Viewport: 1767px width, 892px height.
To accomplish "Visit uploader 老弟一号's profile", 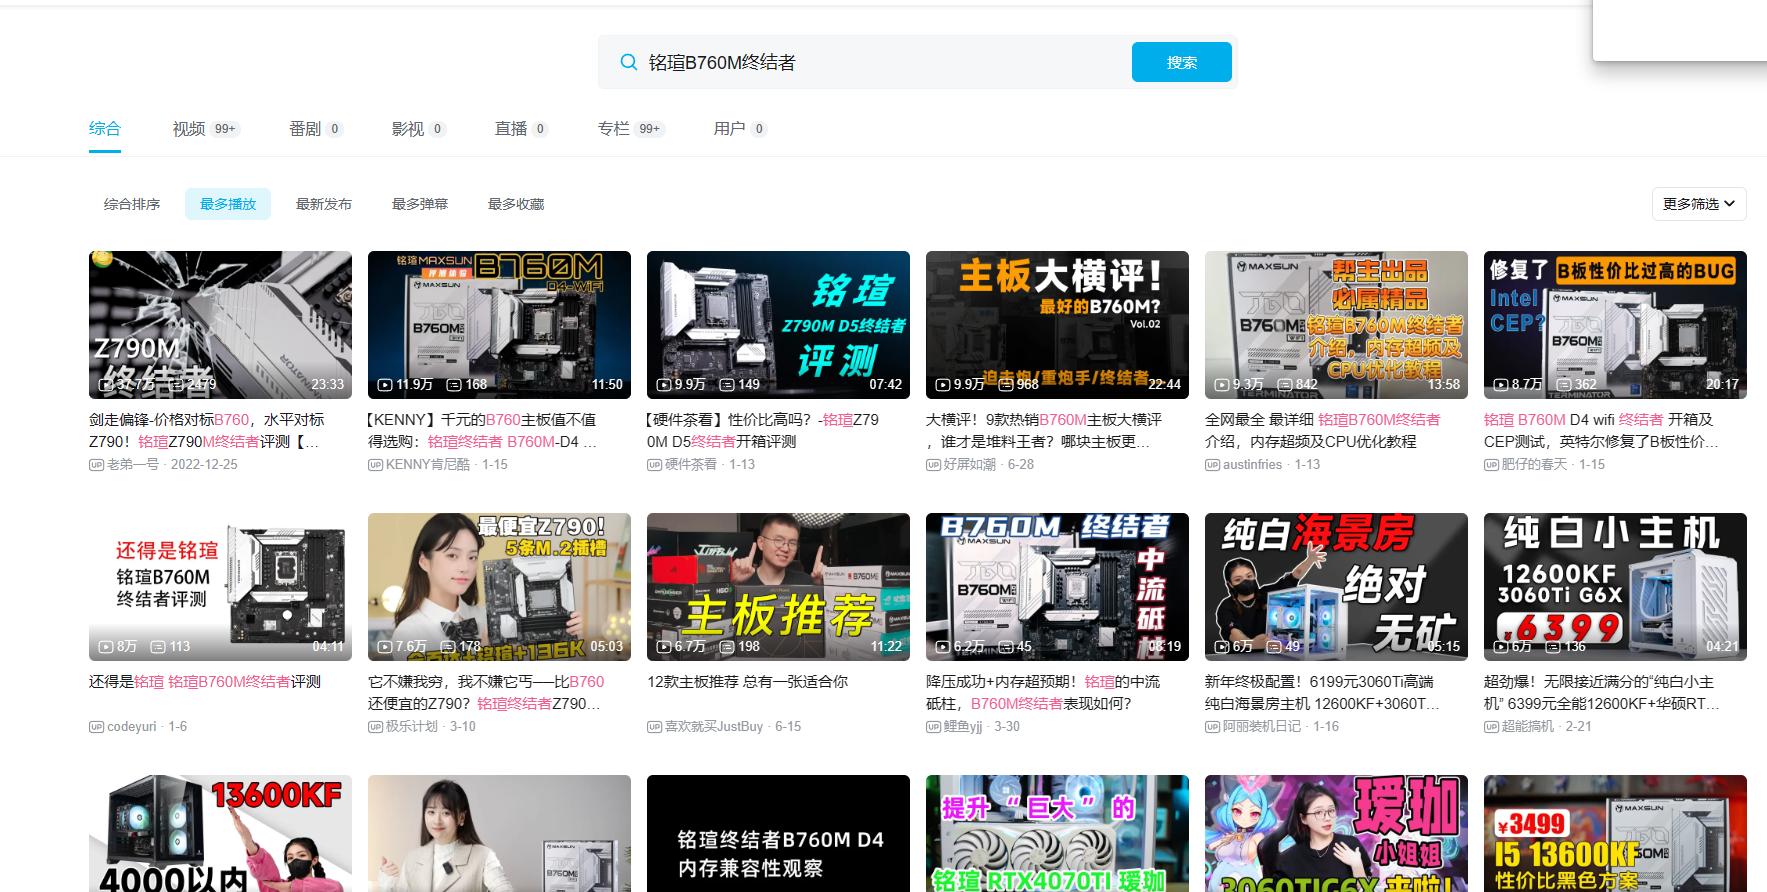I will (x=133, y=464).
